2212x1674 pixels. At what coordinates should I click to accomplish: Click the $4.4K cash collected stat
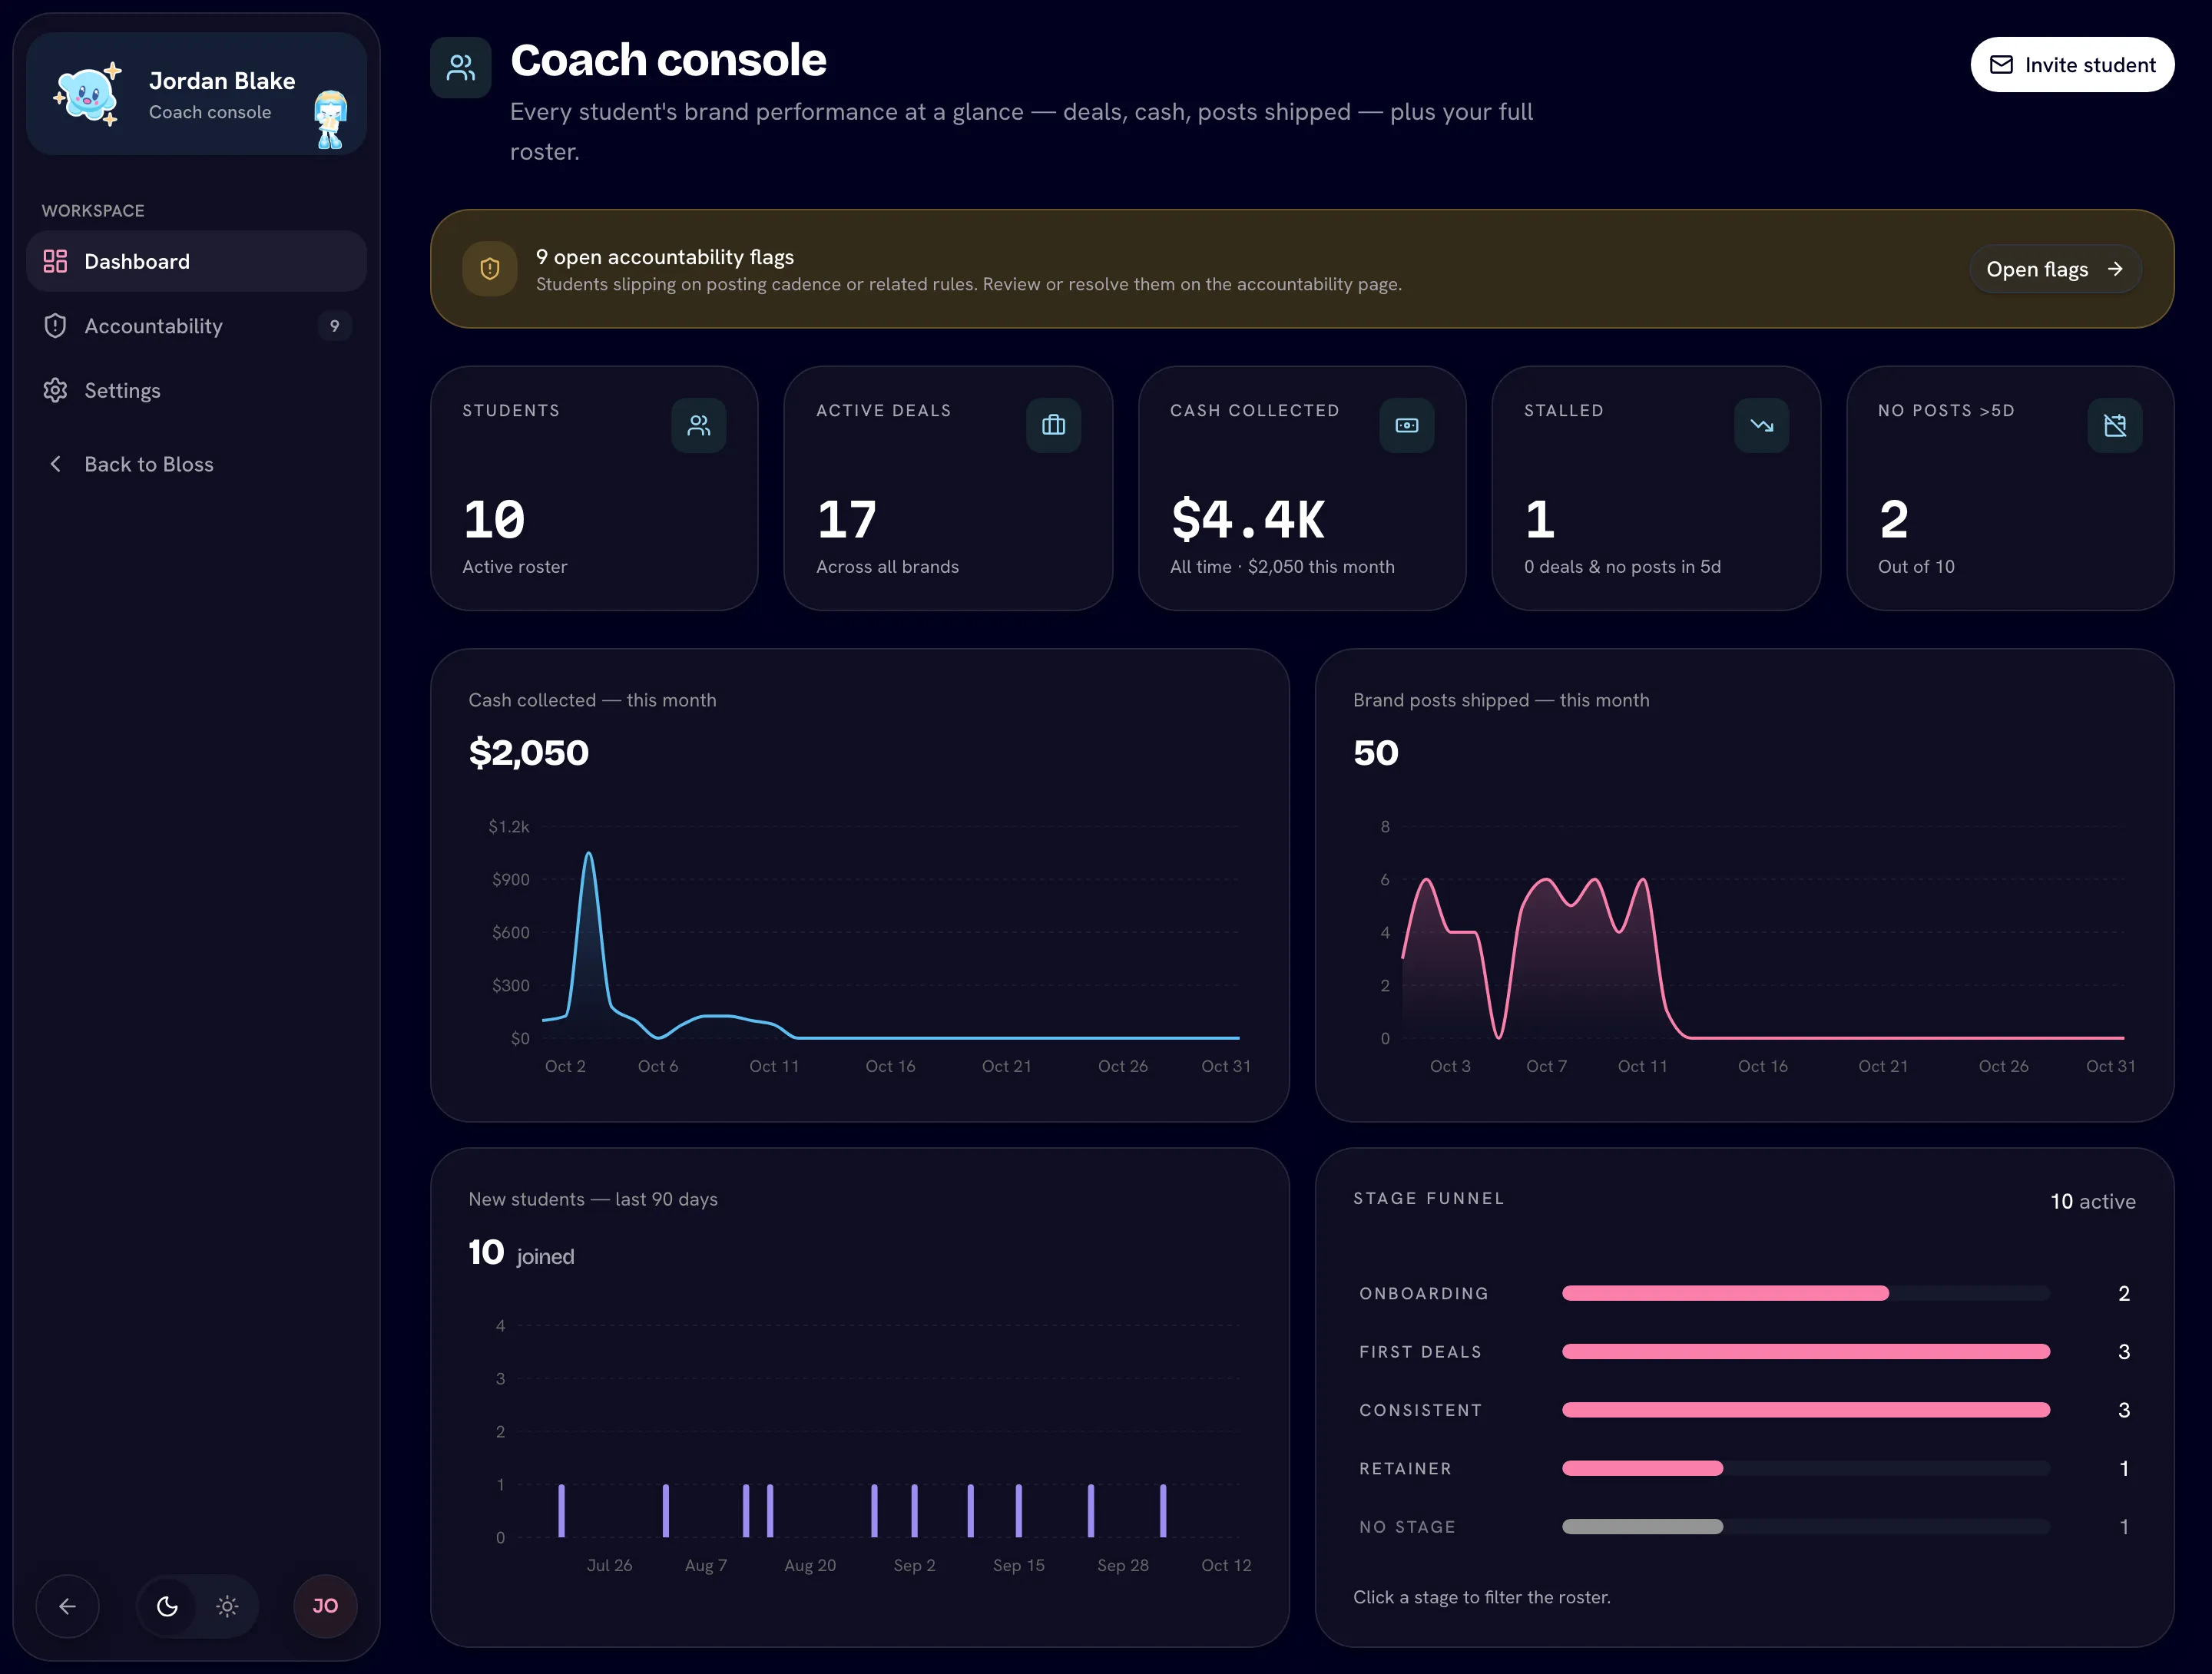[1248, 519]
